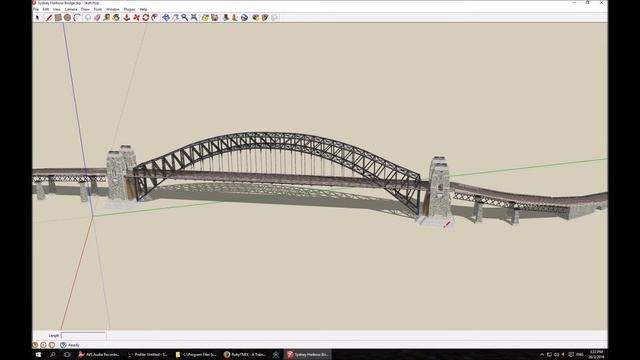Screen dimensions: 640x360
Task: Select the Line pencil tool
Action: [49, 18]
